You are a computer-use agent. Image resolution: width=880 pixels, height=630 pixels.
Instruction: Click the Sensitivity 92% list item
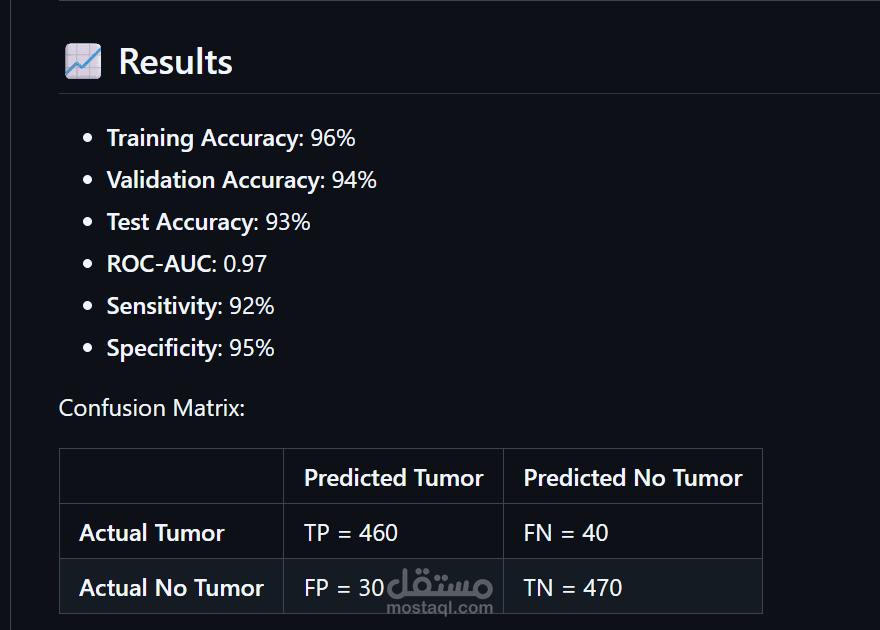coord(190,306)
